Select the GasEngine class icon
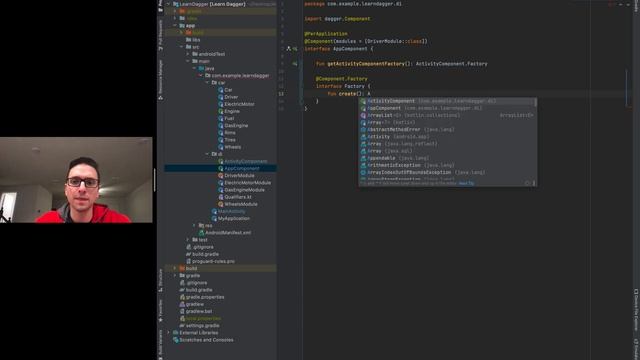 [220, 125]
